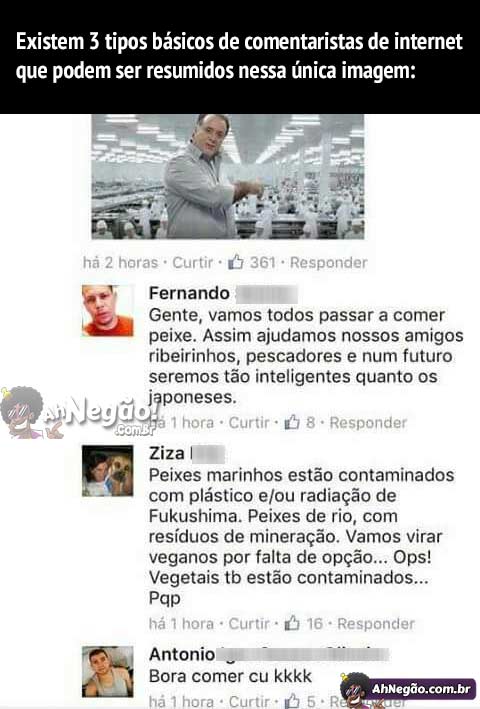Open the name link Ziza

pos(166,453)
